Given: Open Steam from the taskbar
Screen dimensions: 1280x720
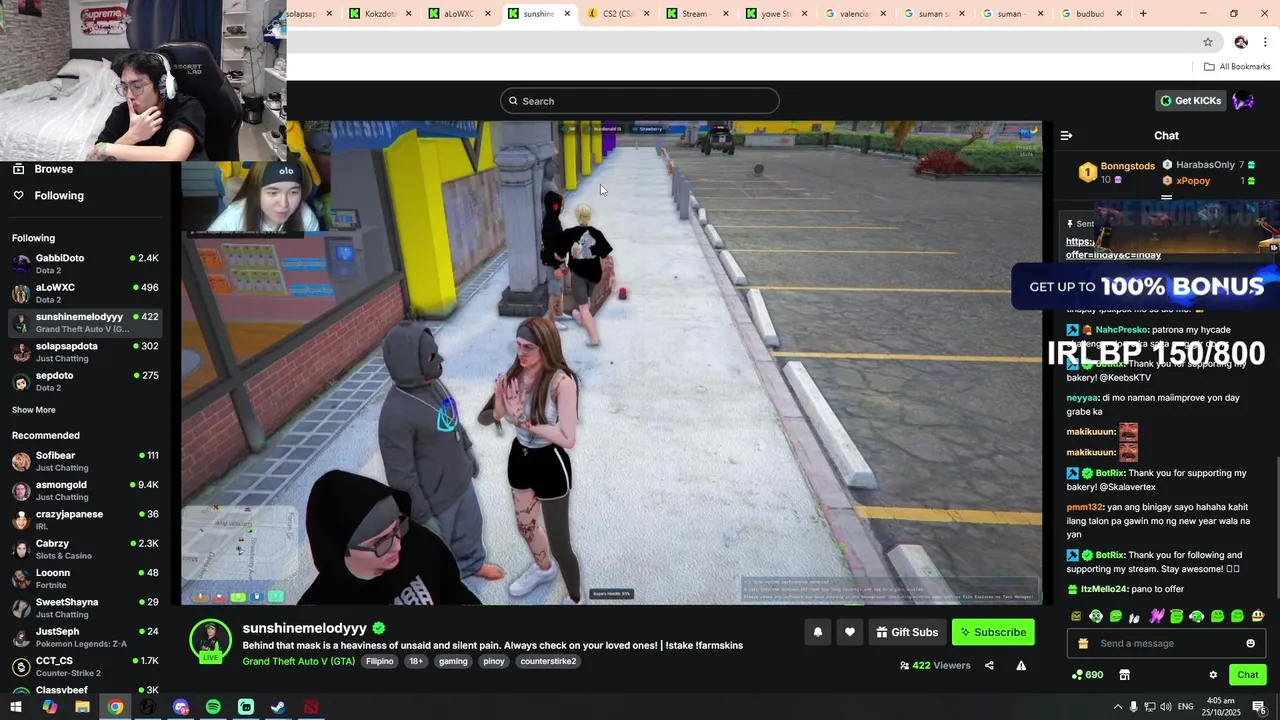Looking at the screenshot, I should coord(278,707).
